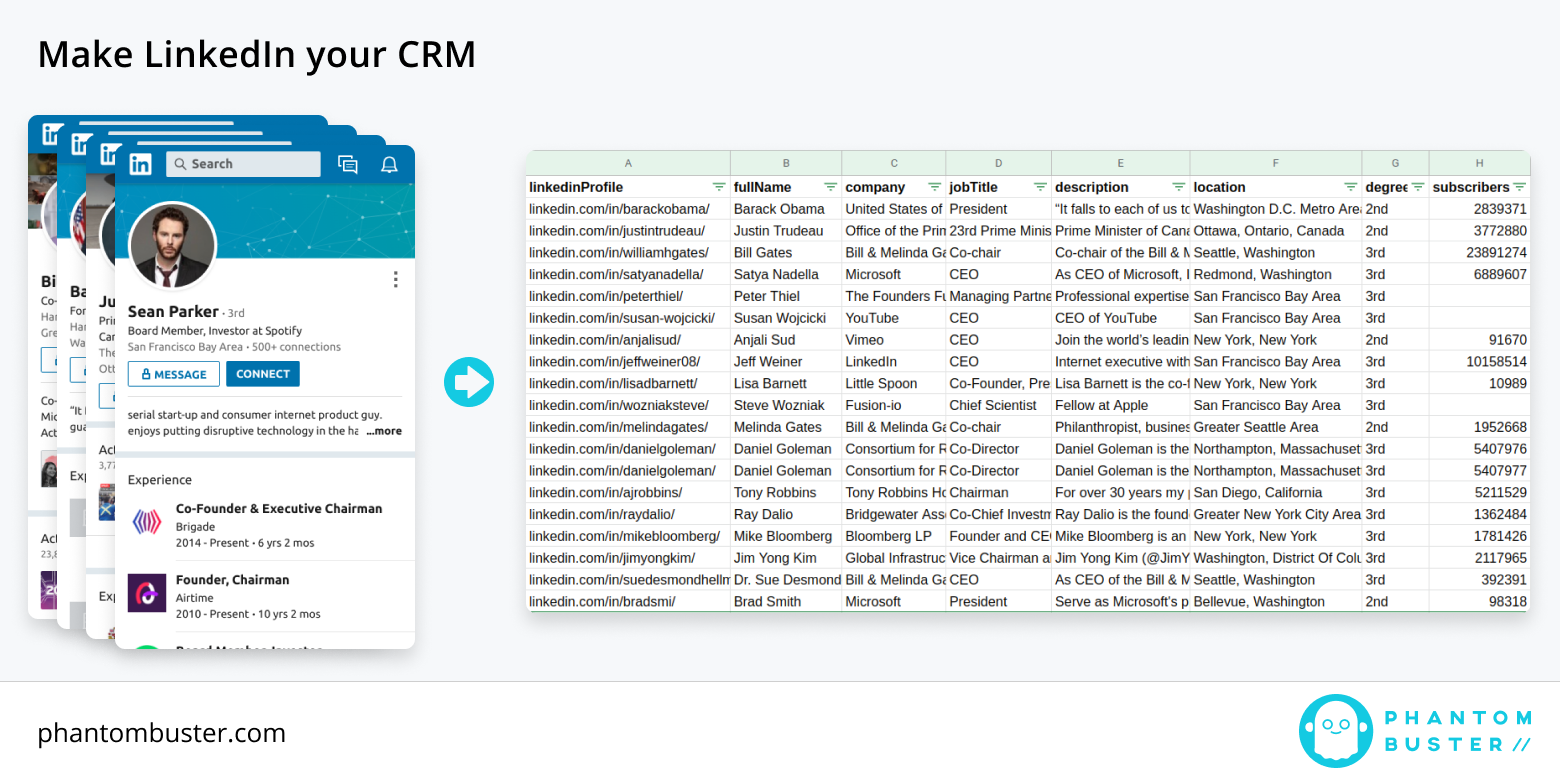1560x780 pixels.
Task: Click the Satya Nadella name cell
Action: pyautogui.click(x=786, y=274)
